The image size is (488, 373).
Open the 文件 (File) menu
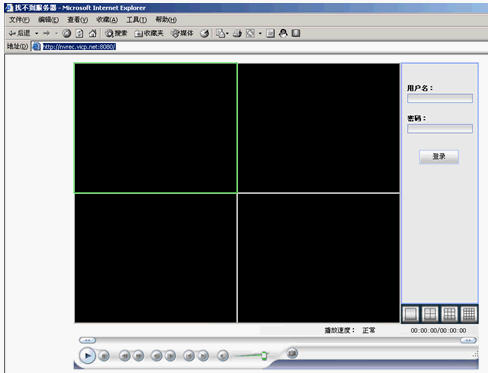click(19, 20)
